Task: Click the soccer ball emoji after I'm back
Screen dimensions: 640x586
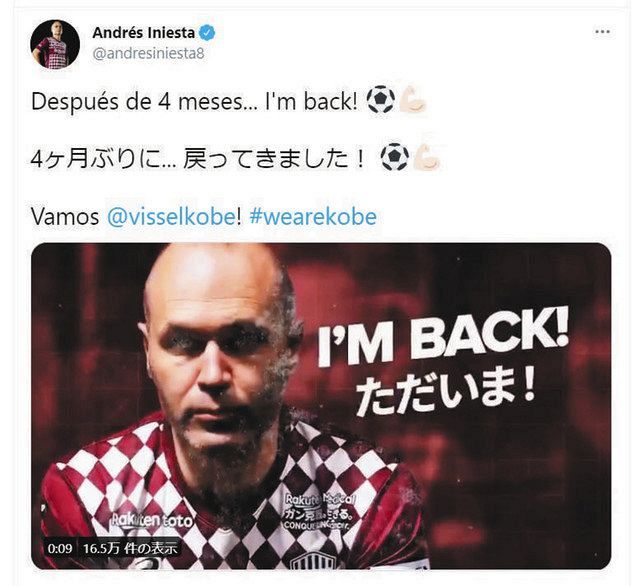Action: click(381, 100)
